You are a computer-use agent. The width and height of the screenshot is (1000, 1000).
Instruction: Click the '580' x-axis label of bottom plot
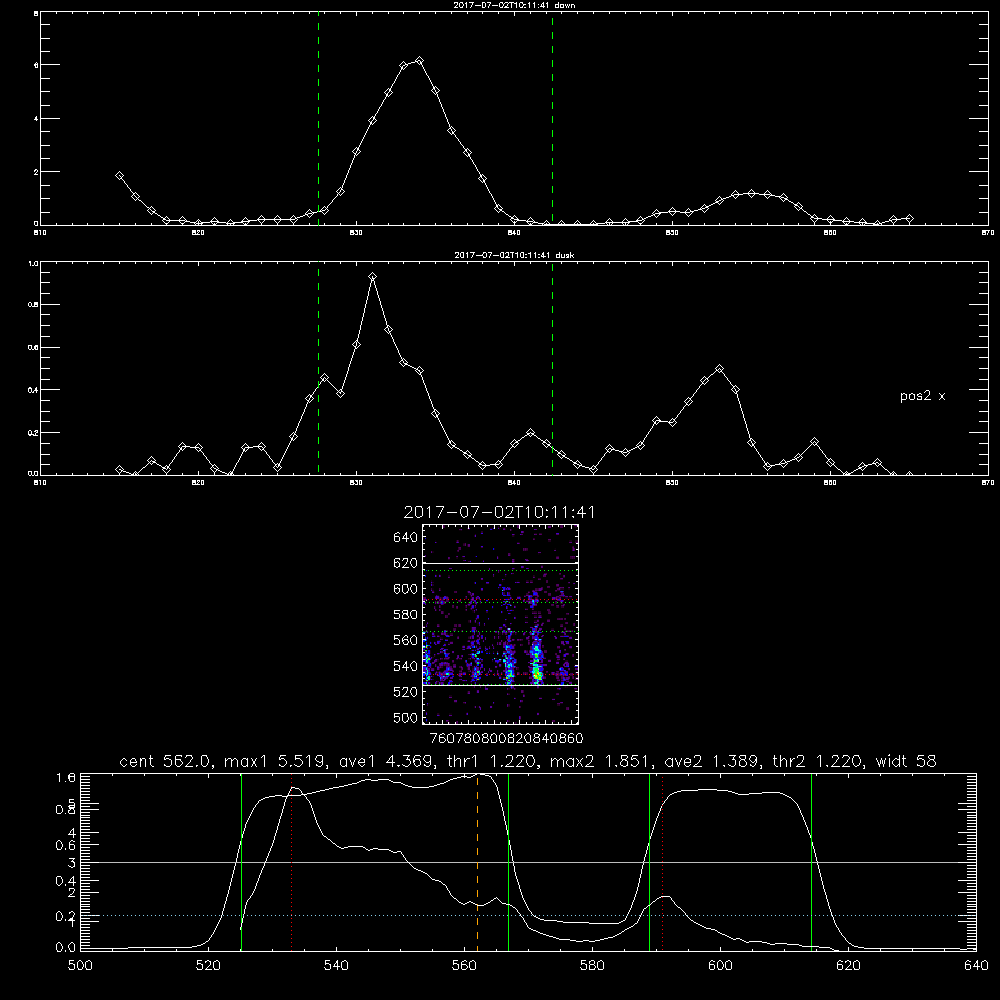592,966
